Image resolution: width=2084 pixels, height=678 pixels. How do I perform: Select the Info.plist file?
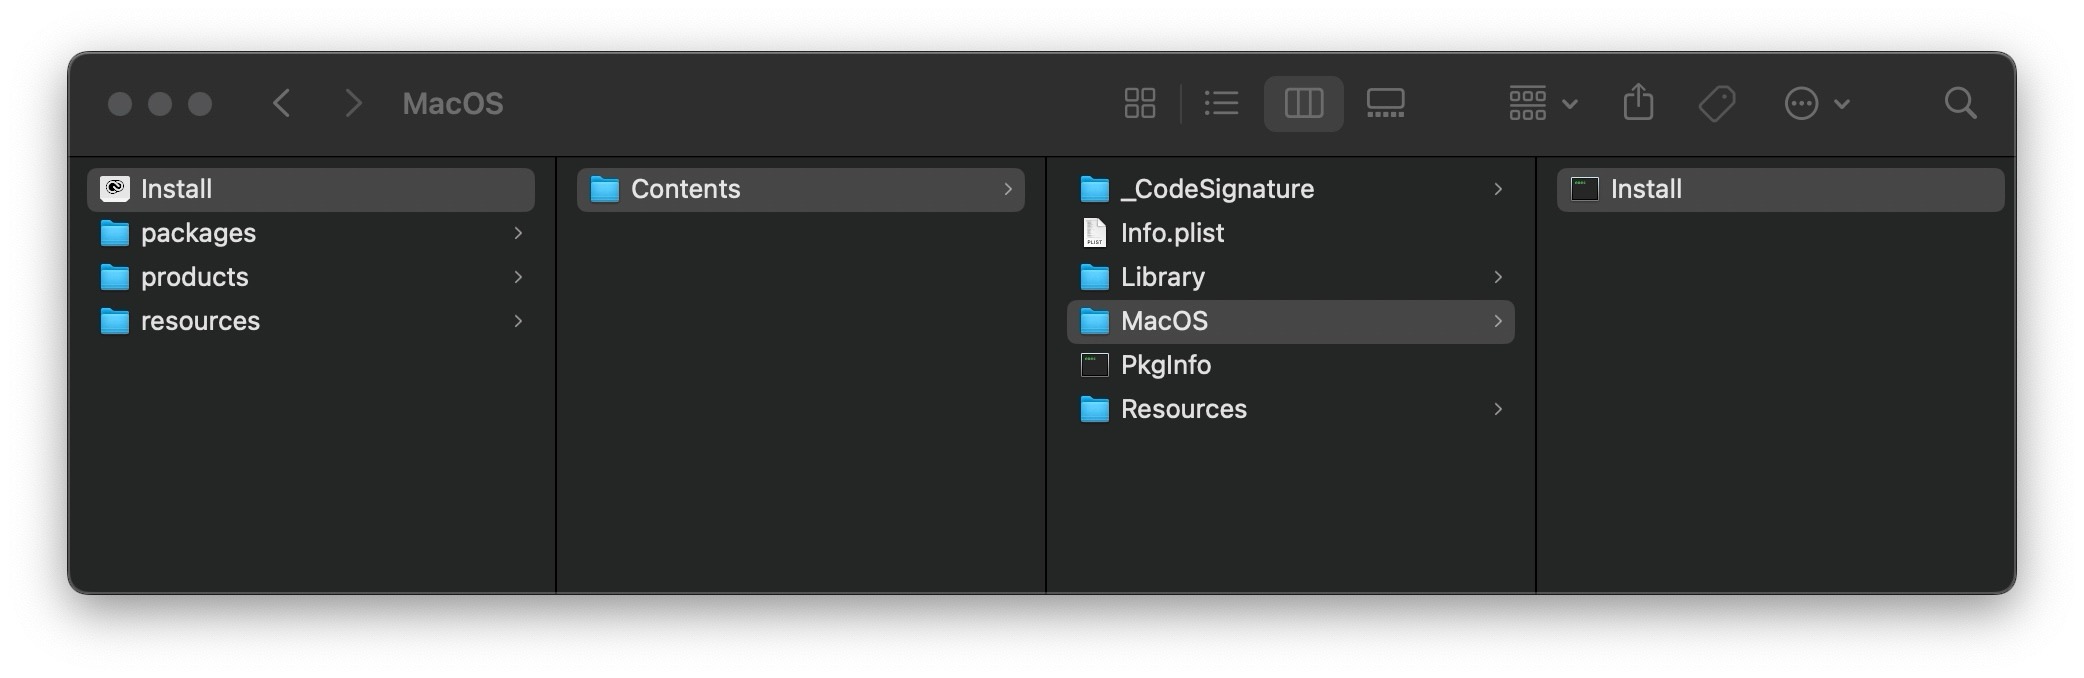(x=1172, y=233)
